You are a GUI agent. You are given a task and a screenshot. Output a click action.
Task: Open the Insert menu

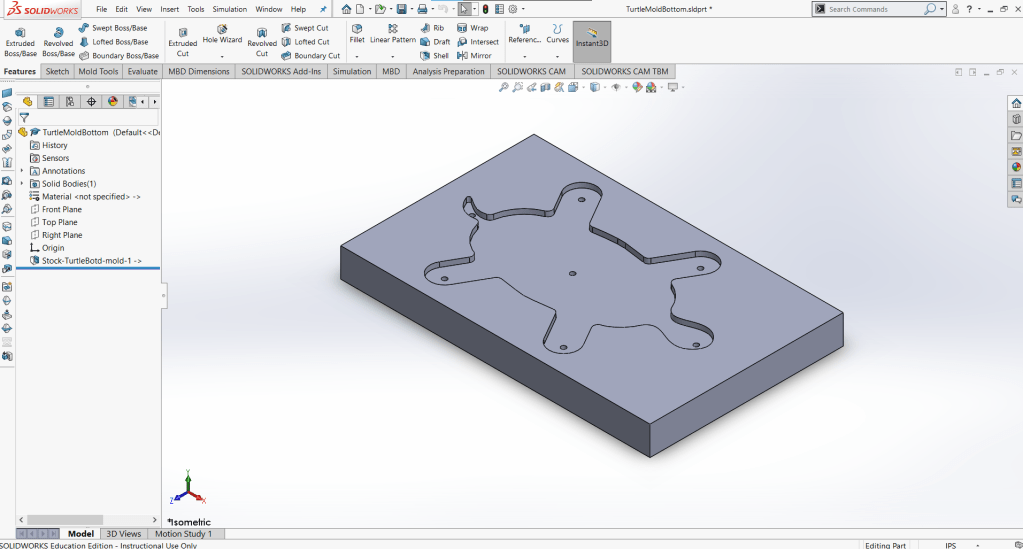click(170, 9)
